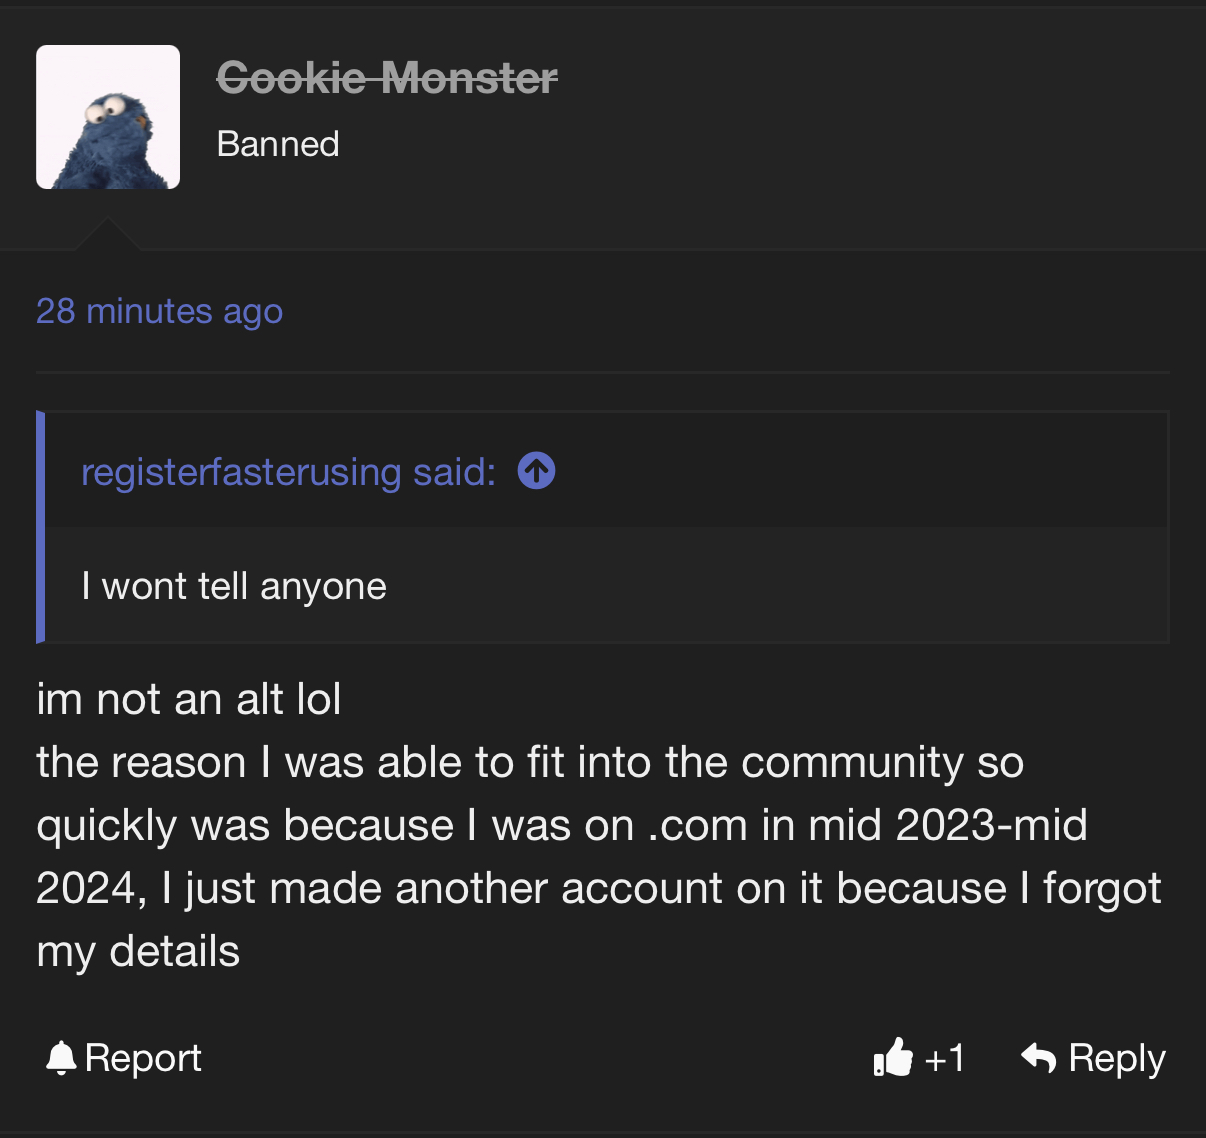Click 'my details' at the post's end
This screenshot has width=1206, height=1138.
138,952
